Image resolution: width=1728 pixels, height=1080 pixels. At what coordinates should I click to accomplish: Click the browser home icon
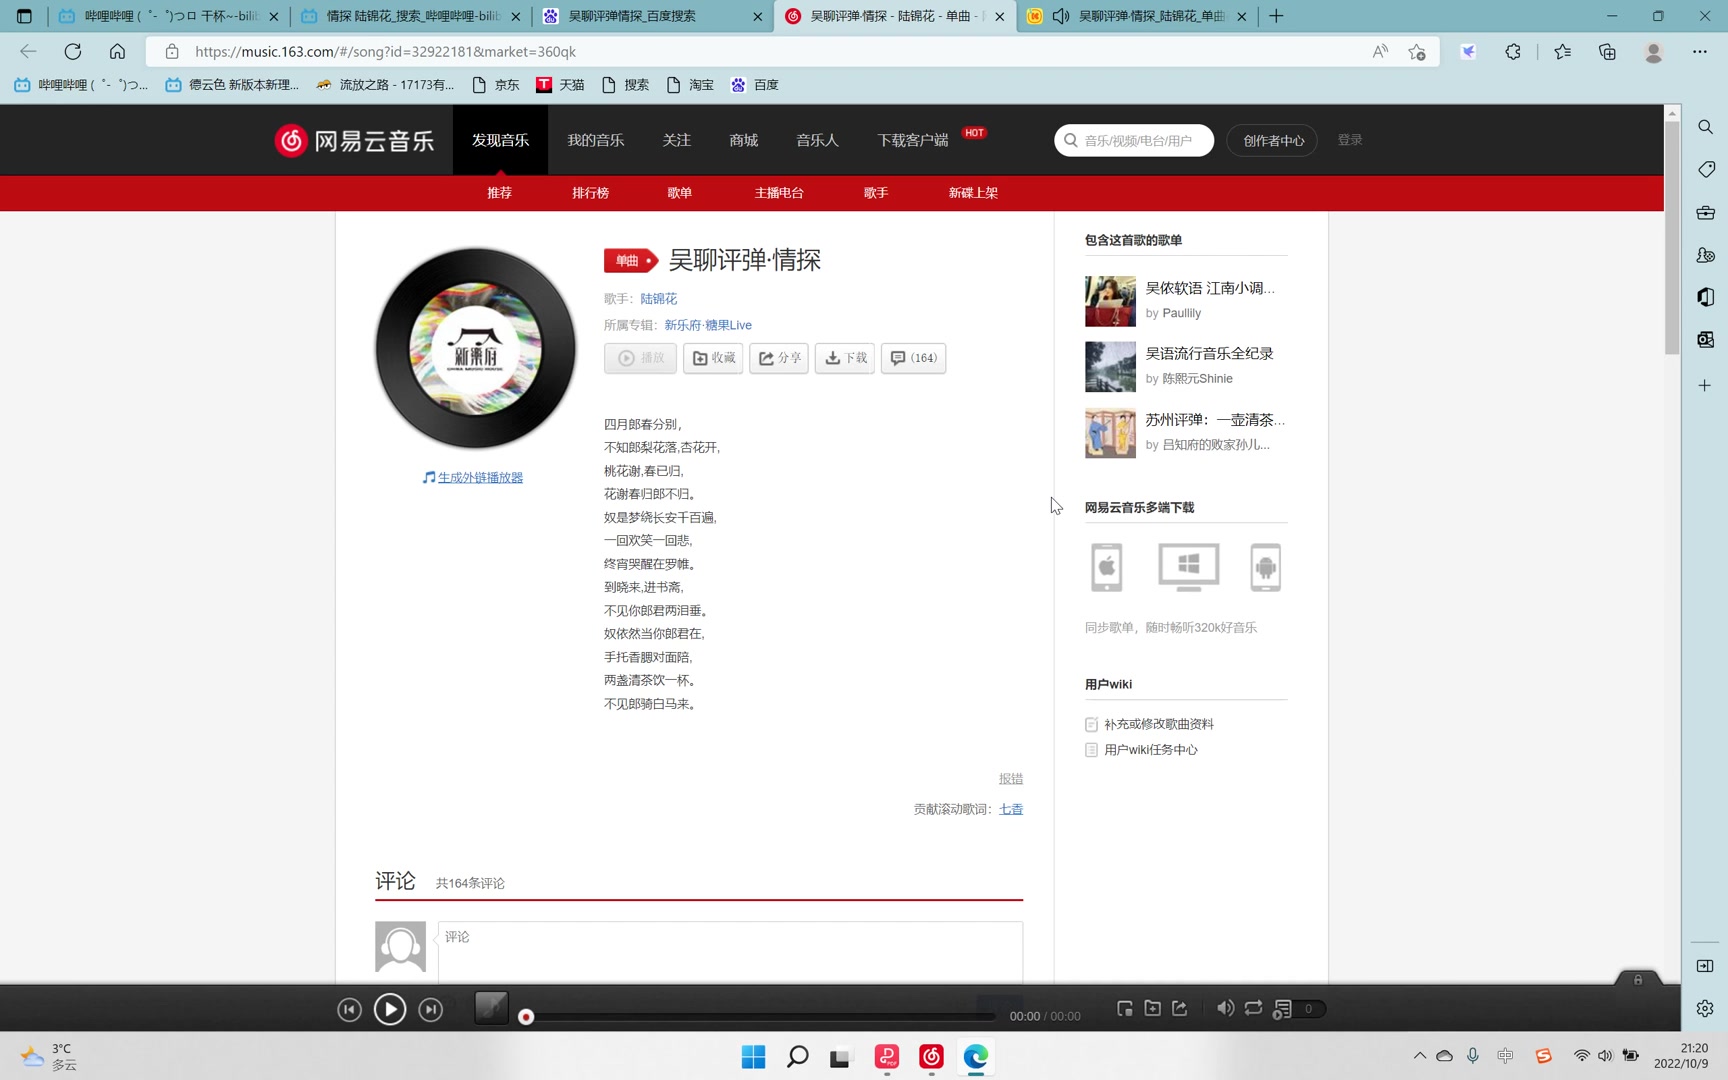click(x=117, y=51)
